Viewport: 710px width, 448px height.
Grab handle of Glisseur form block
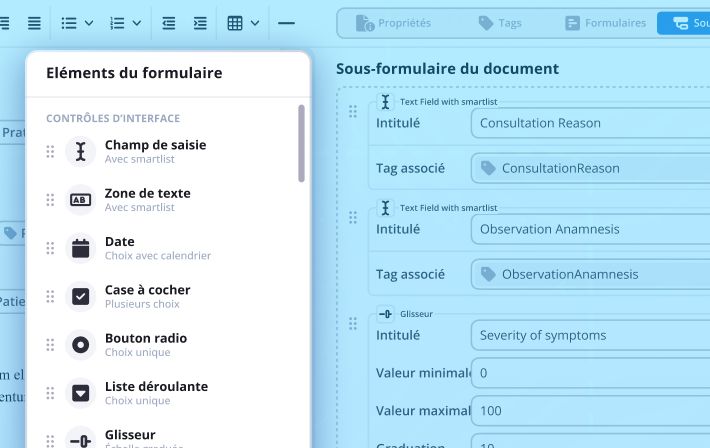click(353, 324)
